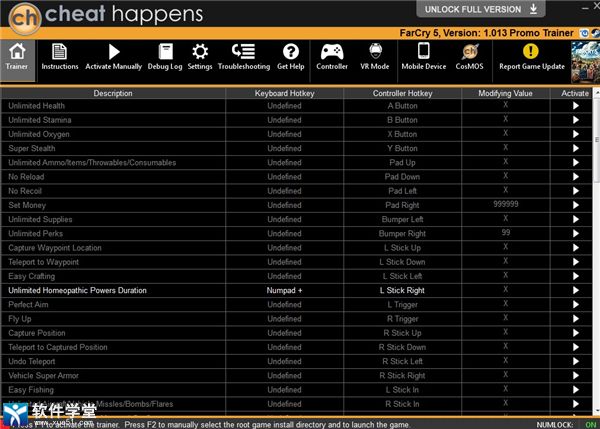This screenshot has width=600, height=429.
Task: Open Controller configuration
Action: coord(332,57)
